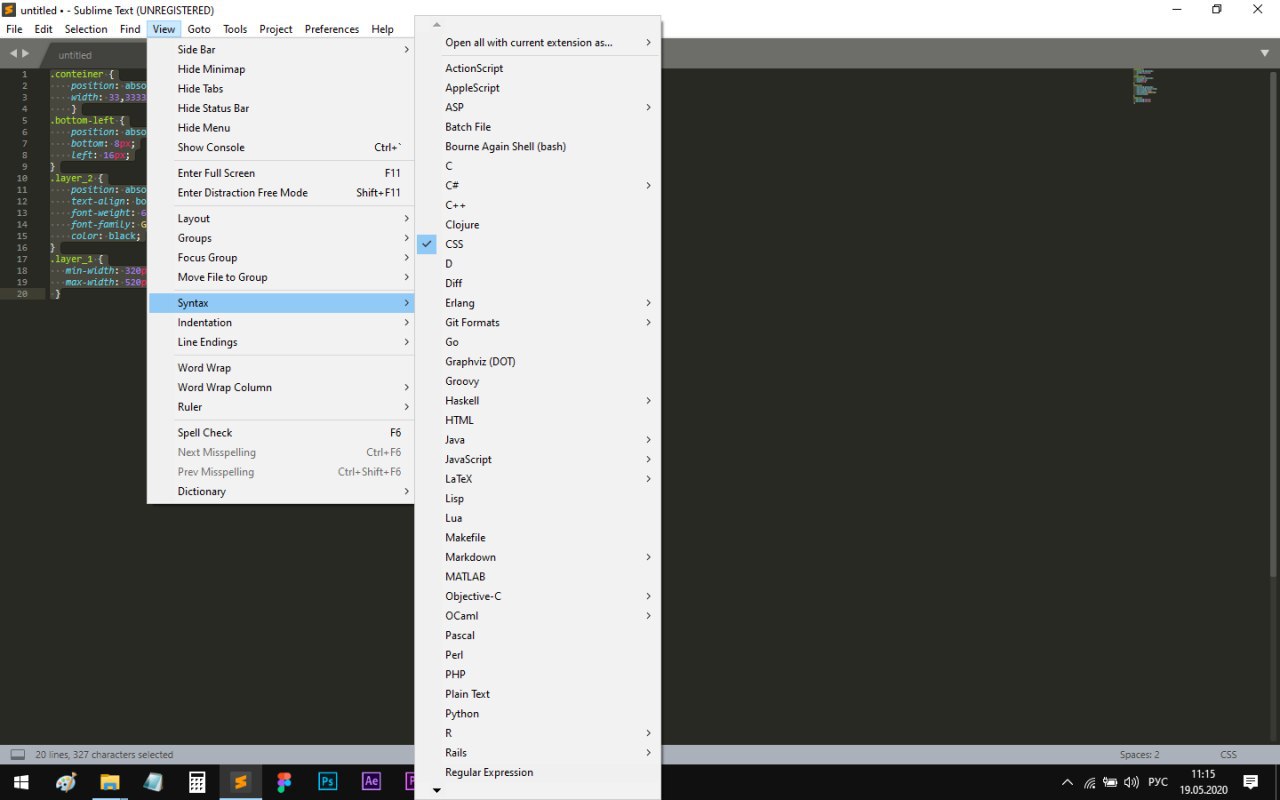This screenshot has width=1280, height=800.
Task: Select Plain Text syntax
Action: (x=538, y=694)
